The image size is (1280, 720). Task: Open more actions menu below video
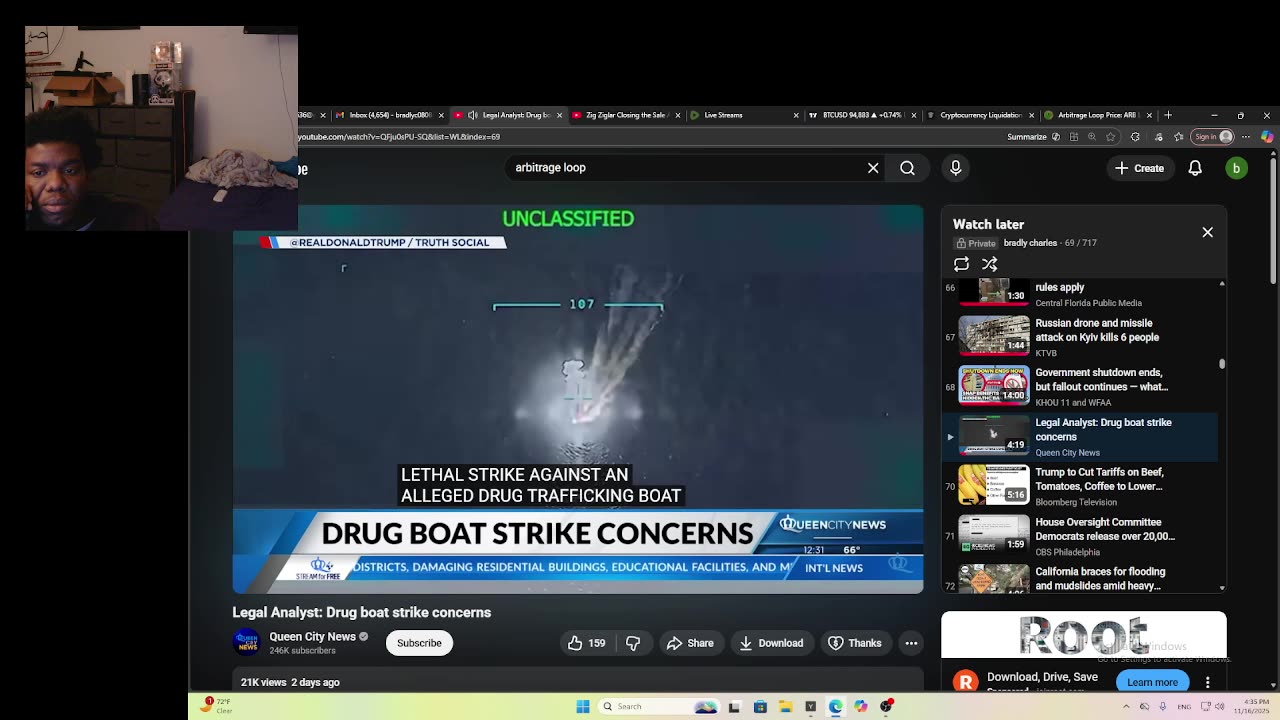click(911, 643)
